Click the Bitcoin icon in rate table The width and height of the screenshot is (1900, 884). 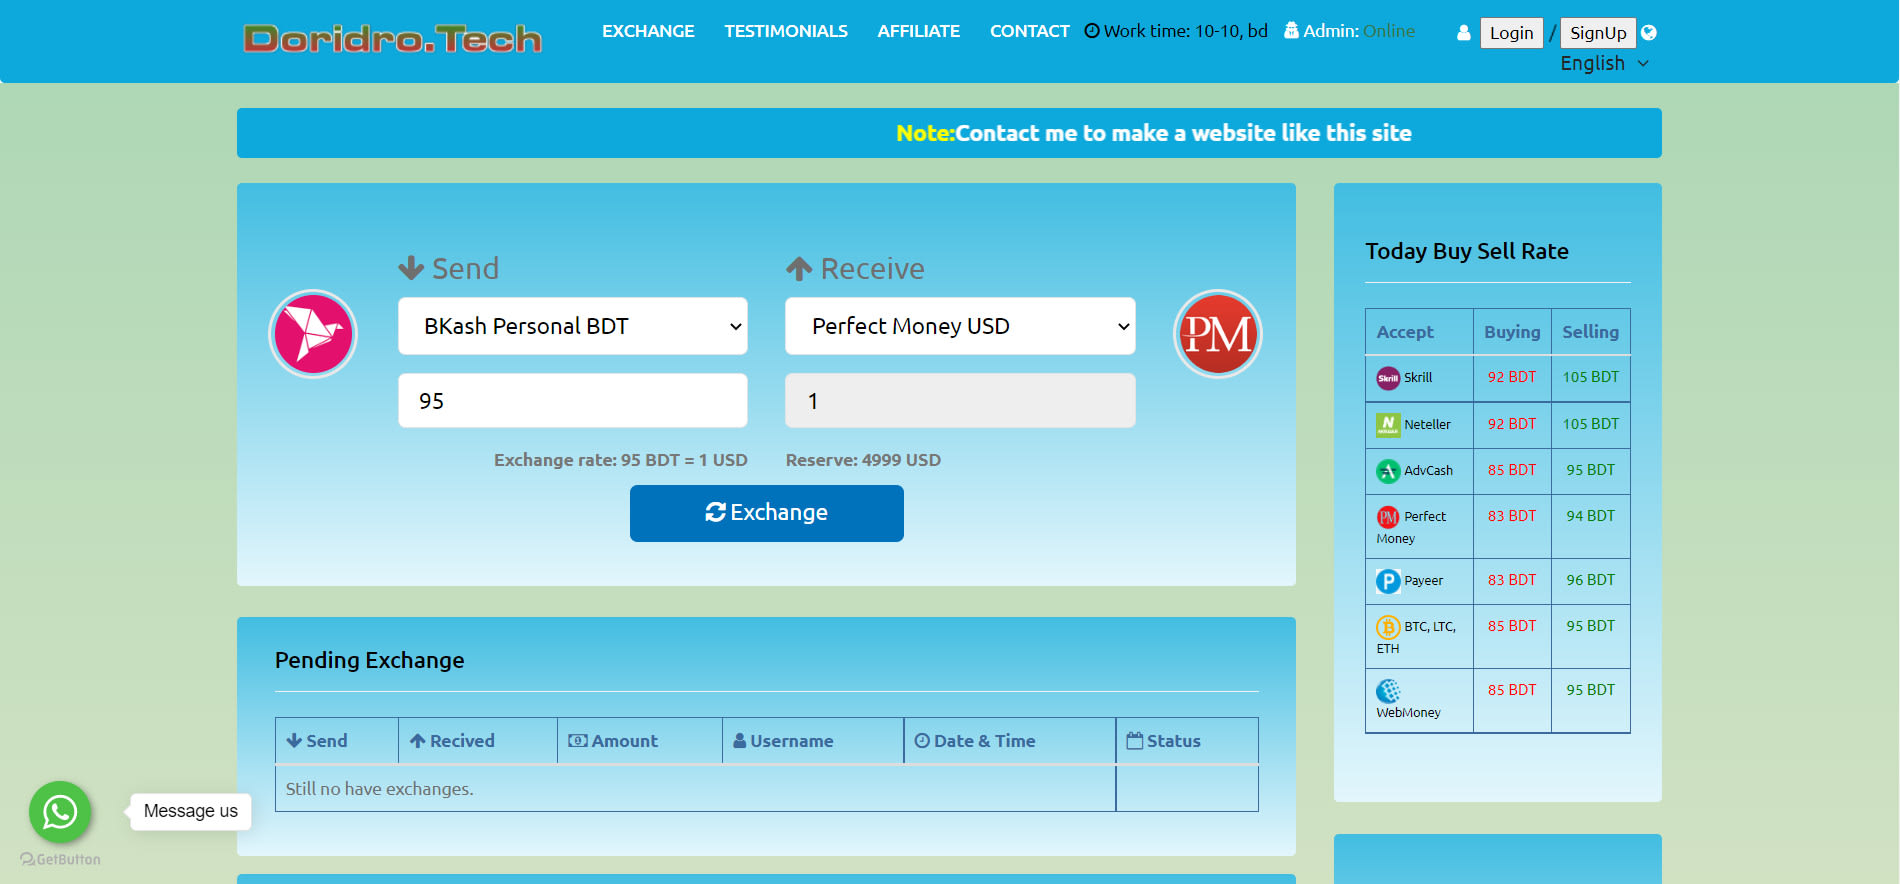pos(1388,627)
